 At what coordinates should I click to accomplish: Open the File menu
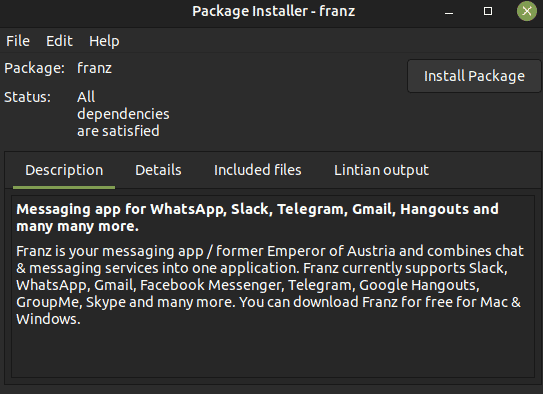click(18, 41)
